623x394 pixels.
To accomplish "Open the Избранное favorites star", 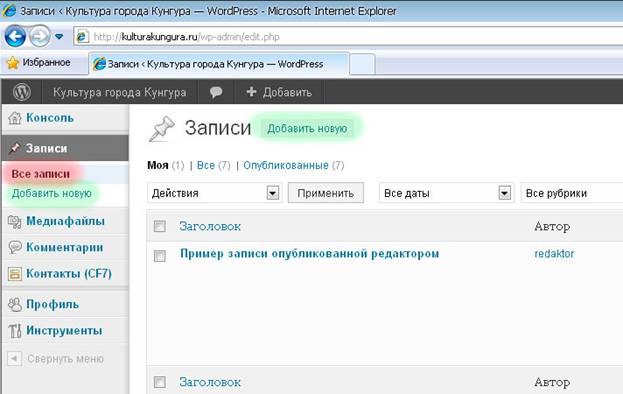I will [x=13, y=63].
